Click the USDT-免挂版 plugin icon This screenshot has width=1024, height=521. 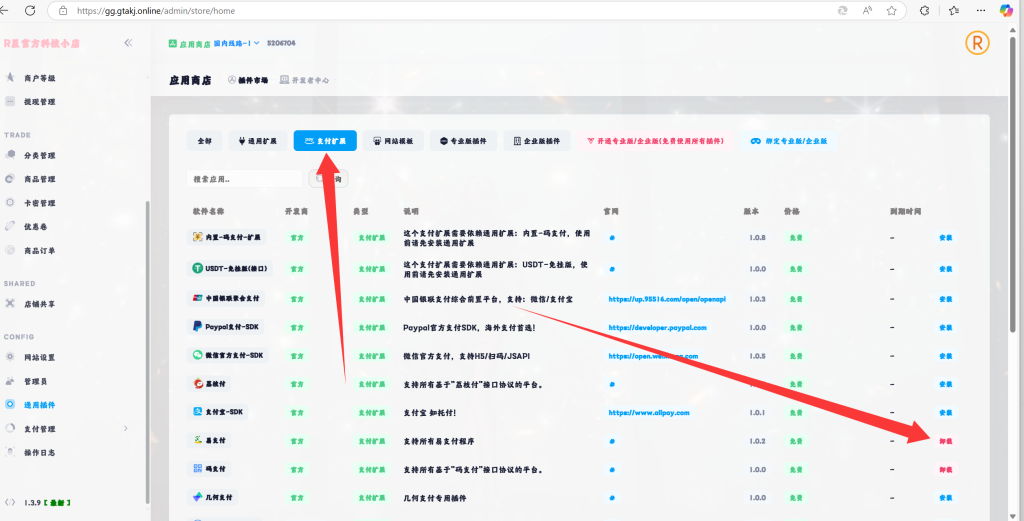coord(198,268)
